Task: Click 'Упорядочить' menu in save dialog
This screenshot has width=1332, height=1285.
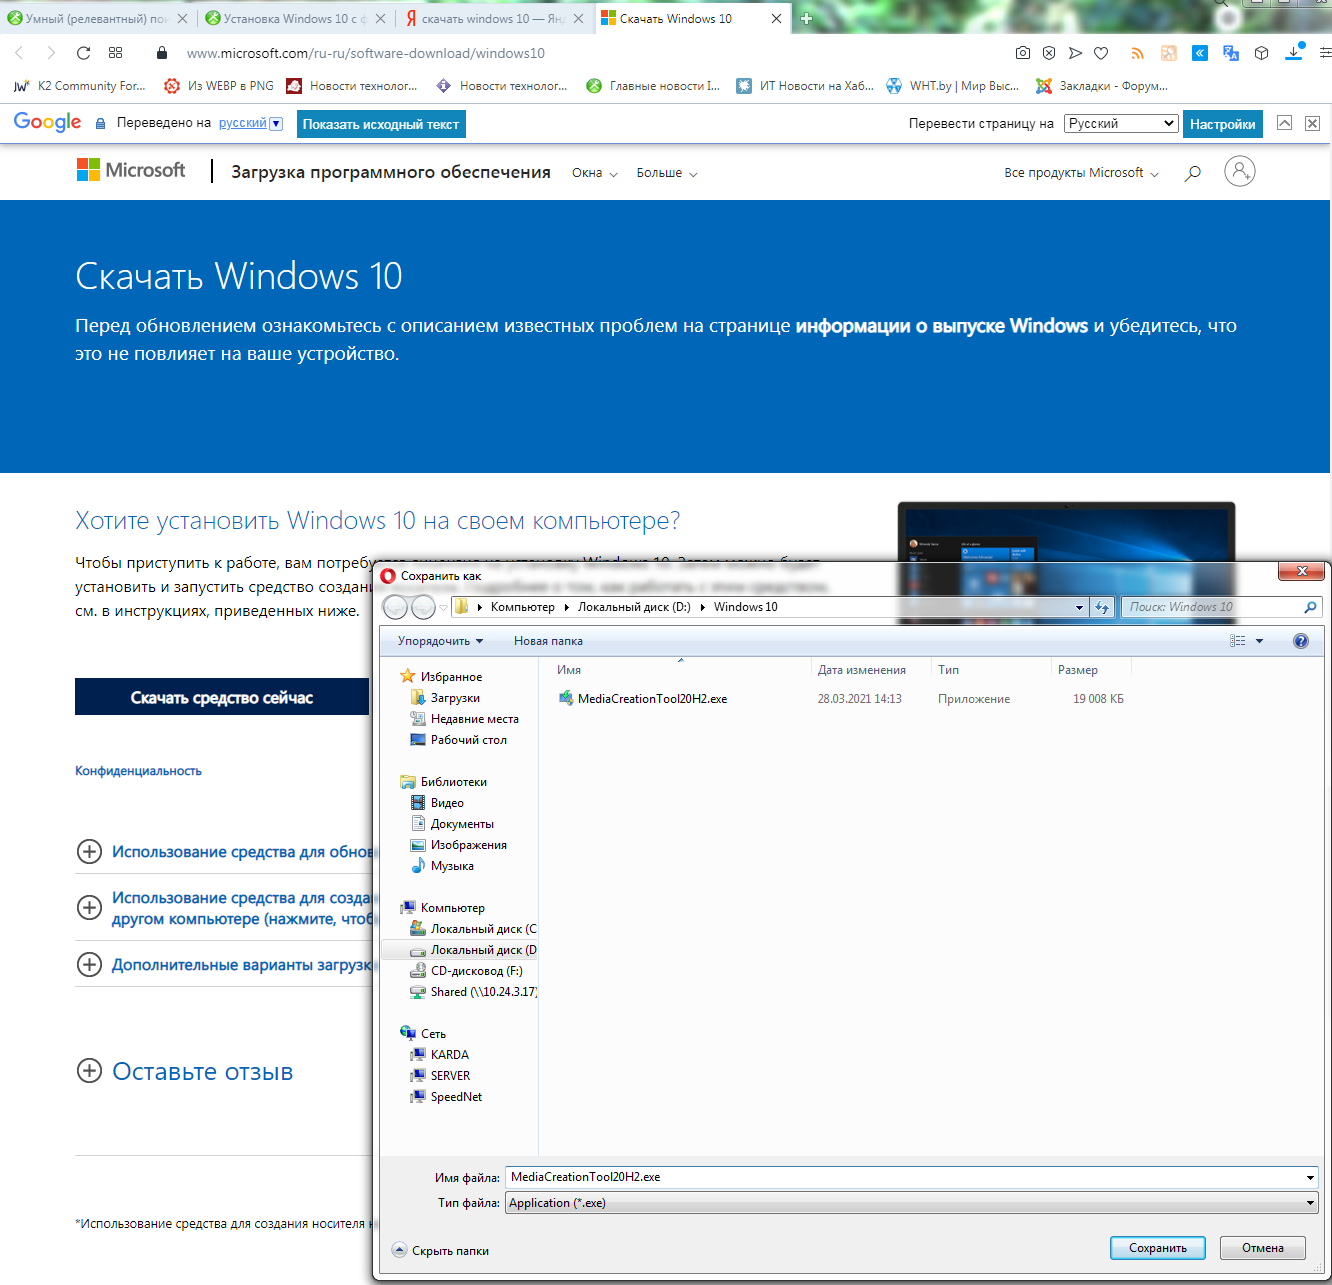Action: [440, 641]
